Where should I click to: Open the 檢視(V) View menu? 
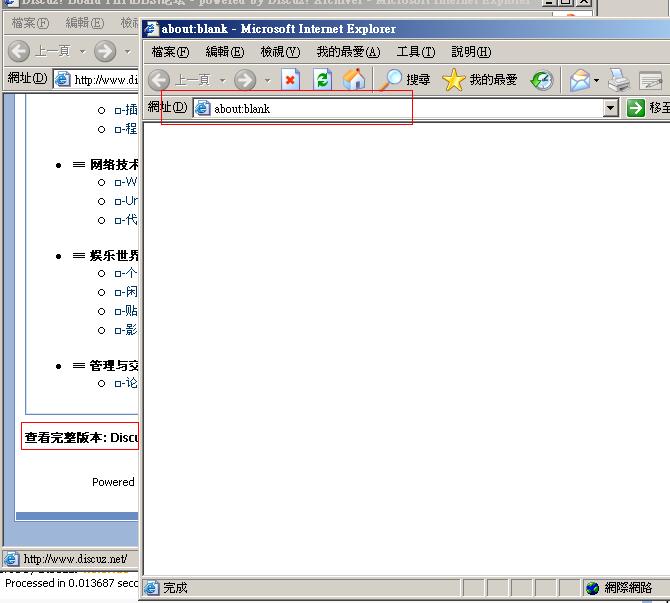pyautogui.click(x=280, y=52)
